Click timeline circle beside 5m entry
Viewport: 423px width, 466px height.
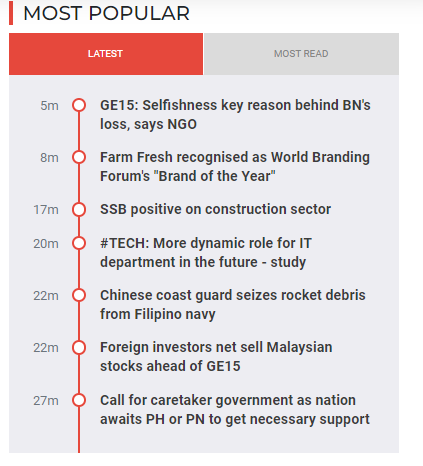(x=79, y=105)
